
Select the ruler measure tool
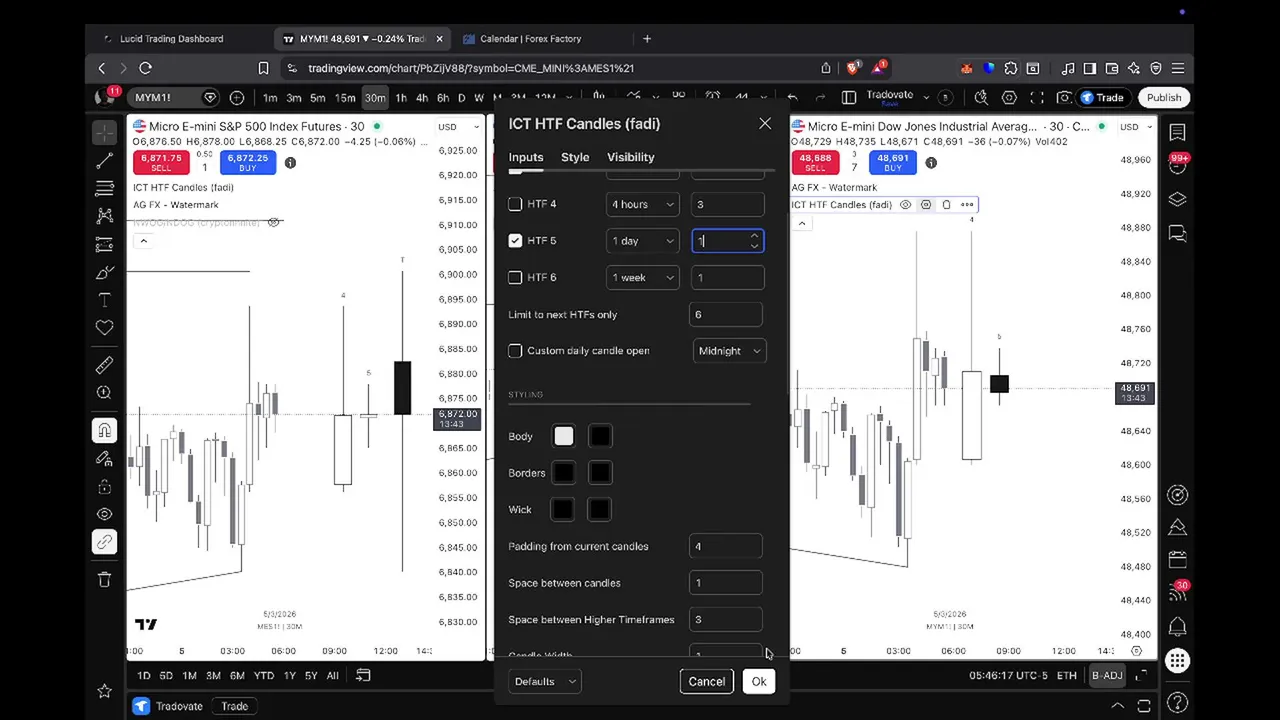[104, 365]
